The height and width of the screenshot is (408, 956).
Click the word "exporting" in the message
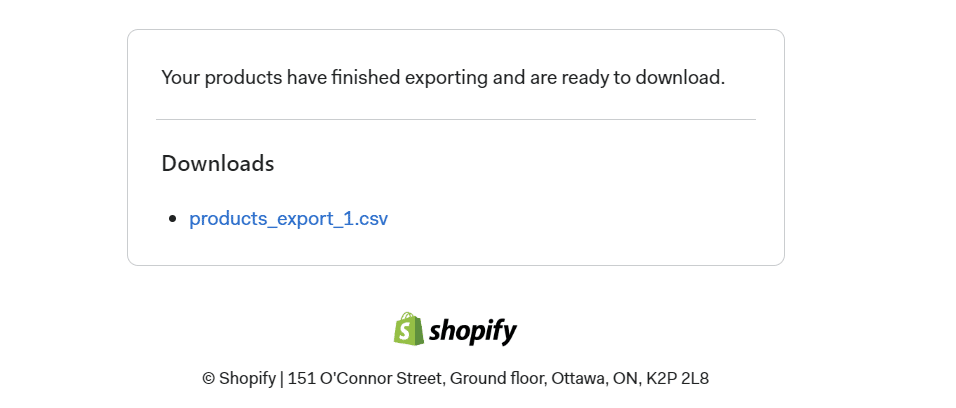[x=440, y=77]
